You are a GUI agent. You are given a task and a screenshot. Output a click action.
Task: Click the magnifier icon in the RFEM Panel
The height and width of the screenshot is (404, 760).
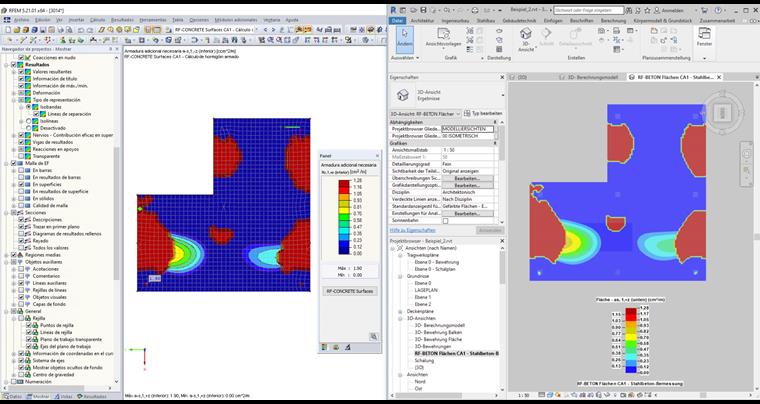[x=373, y=336]
